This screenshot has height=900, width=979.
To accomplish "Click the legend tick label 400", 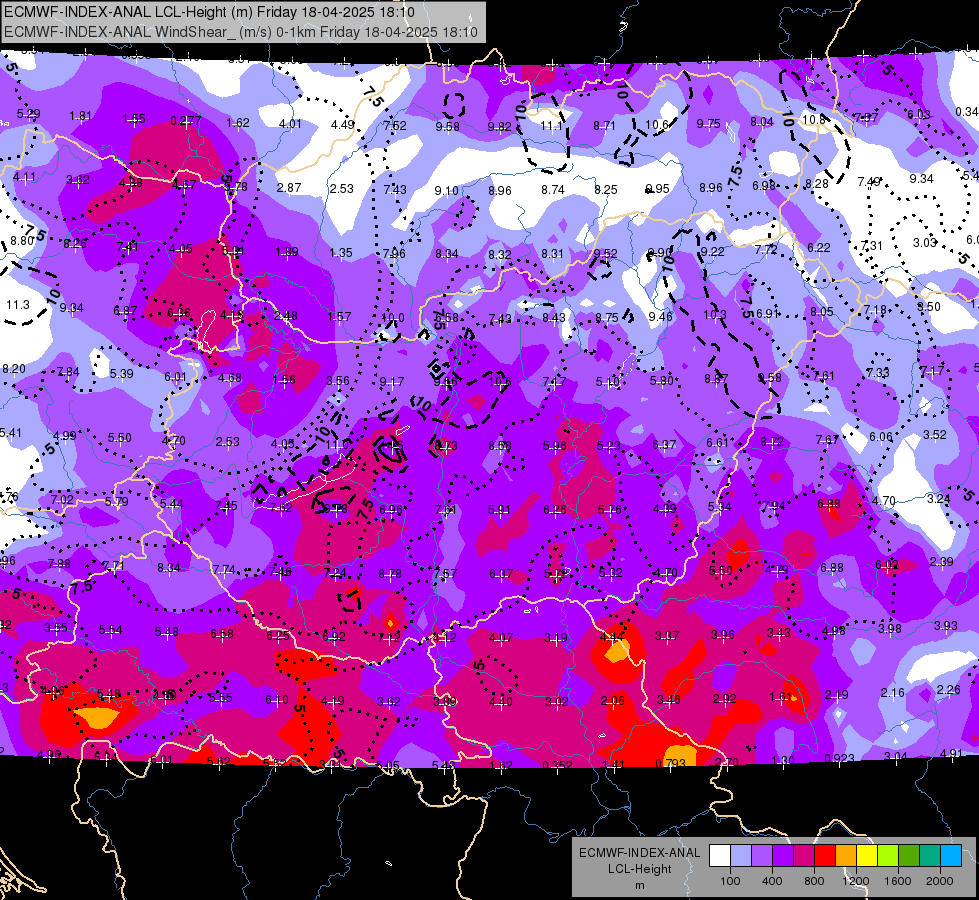I will click(772, 881).
